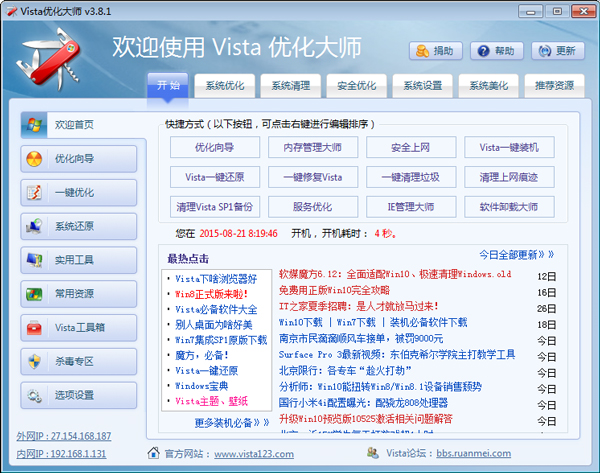Open the 系统设置 tab
Screen dimensions: 600x473
[422, 85]
